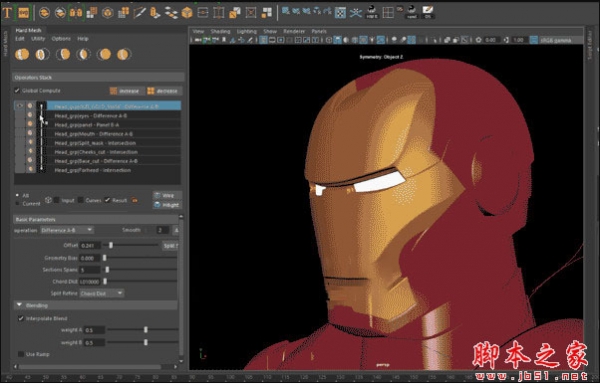Click the Split button beside Offset

(170, 245)
